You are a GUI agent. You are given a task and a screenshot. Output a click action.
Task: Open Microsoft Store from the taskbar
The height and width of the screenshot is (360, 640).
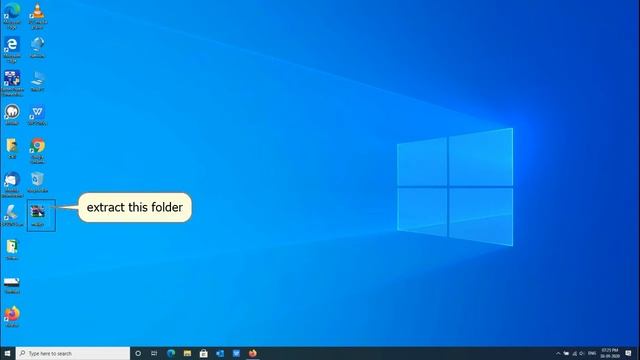coord(203,353)
